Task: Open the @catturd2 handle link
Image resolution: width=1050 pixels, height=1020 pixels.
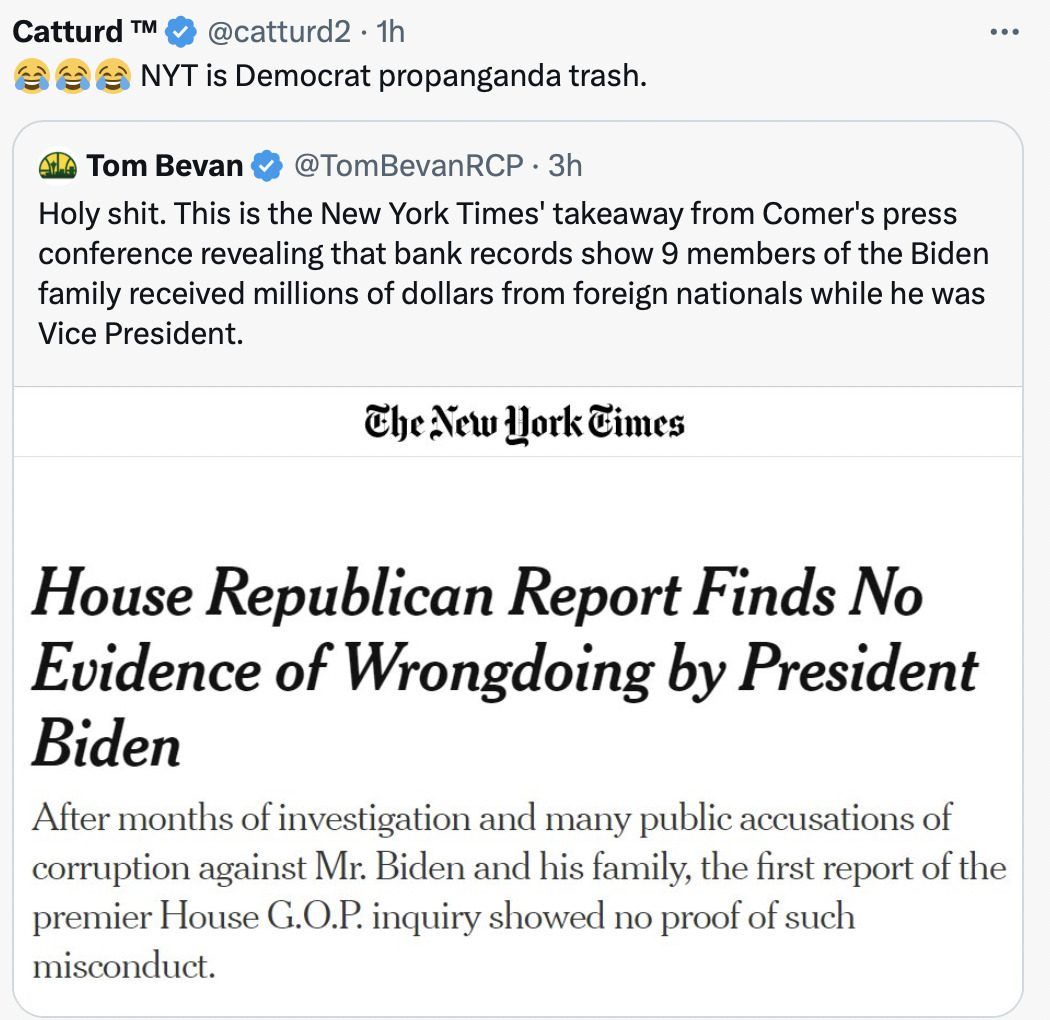Action: coord(278,32)
